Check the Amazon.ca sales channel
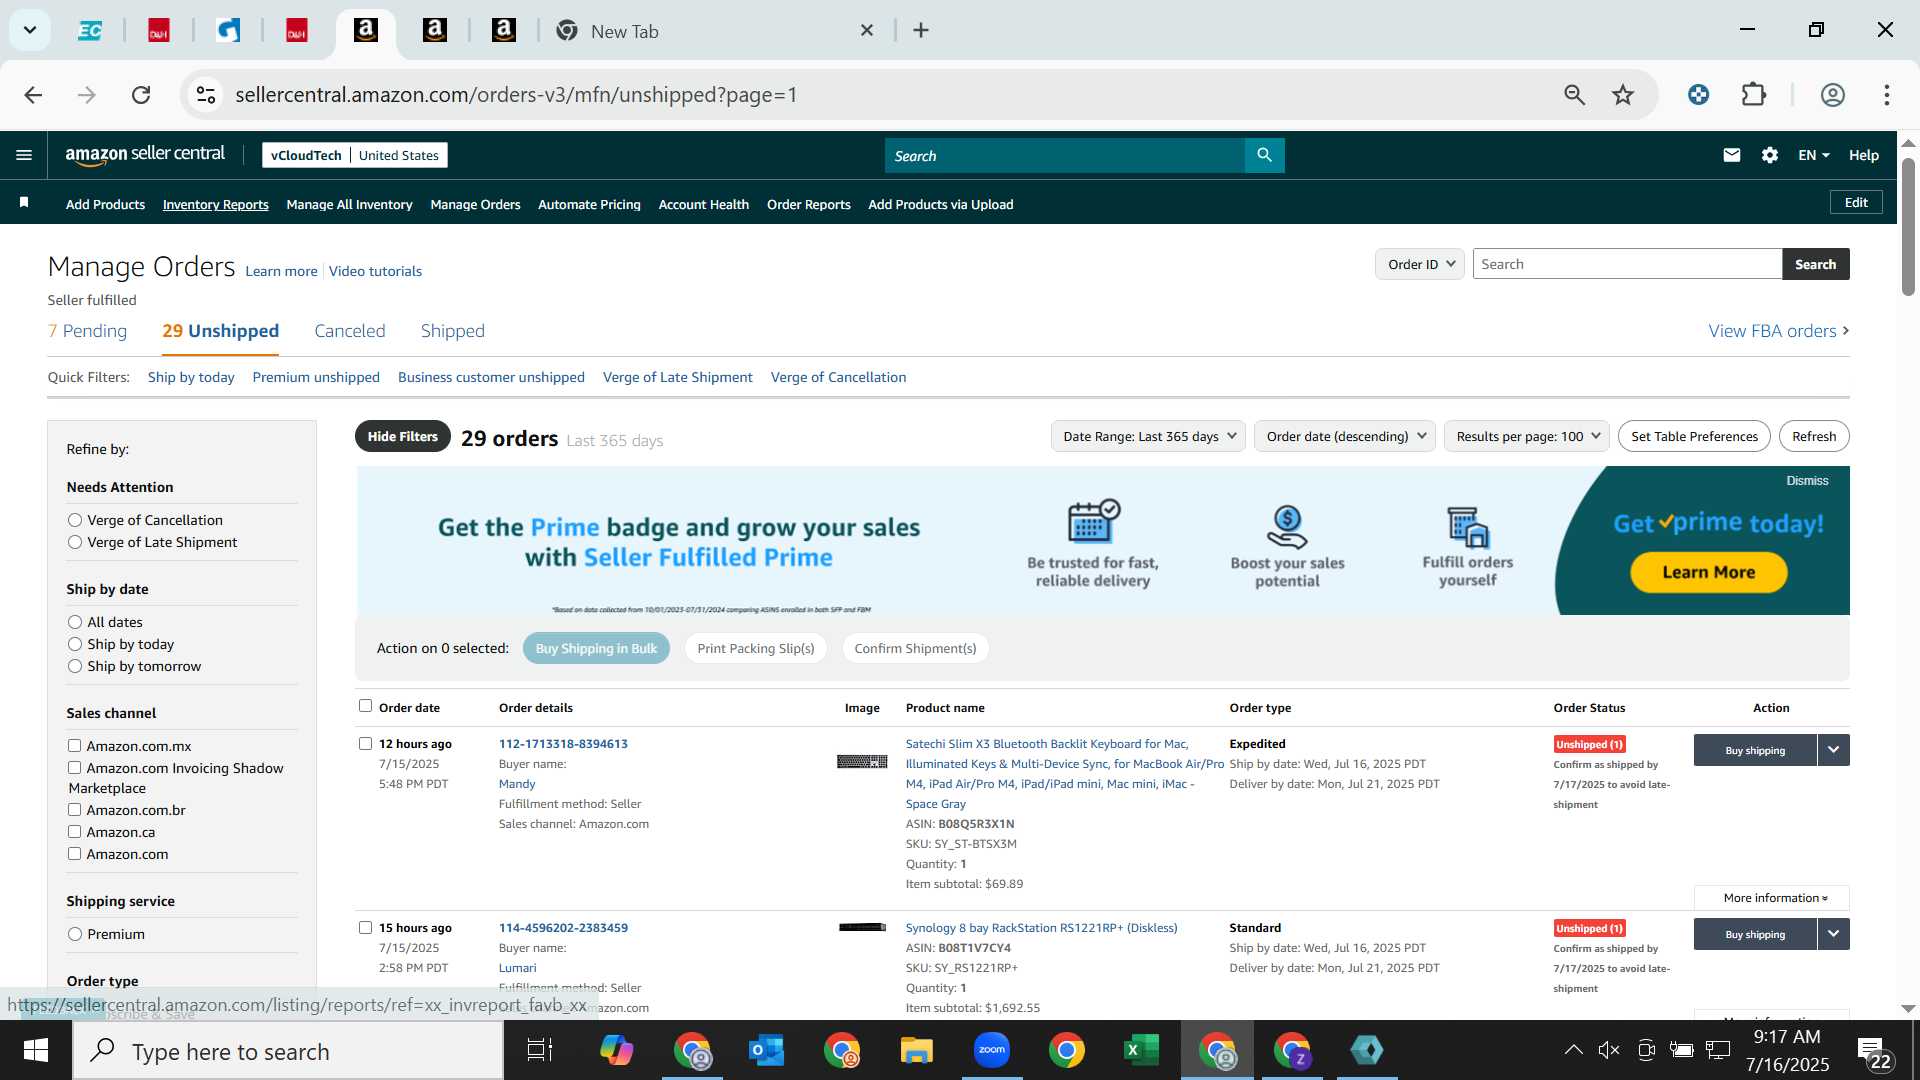The width and height of the screenshot is (1920, 1080). pos(74,832)
